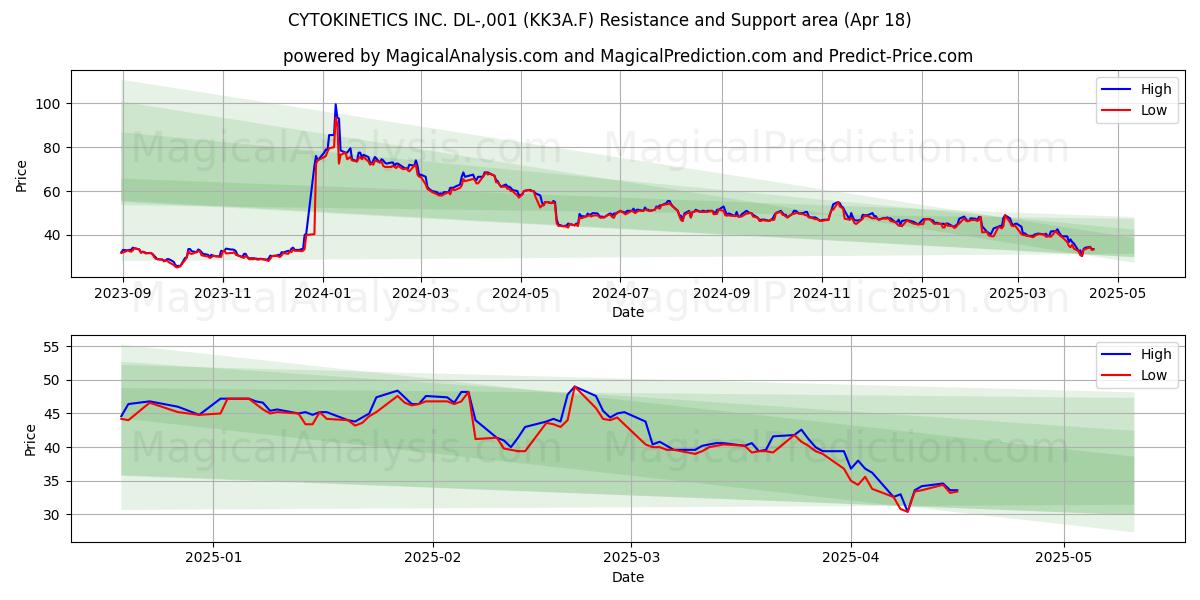Click the 2025-04 label on lower chart

[x=851, y=559]
